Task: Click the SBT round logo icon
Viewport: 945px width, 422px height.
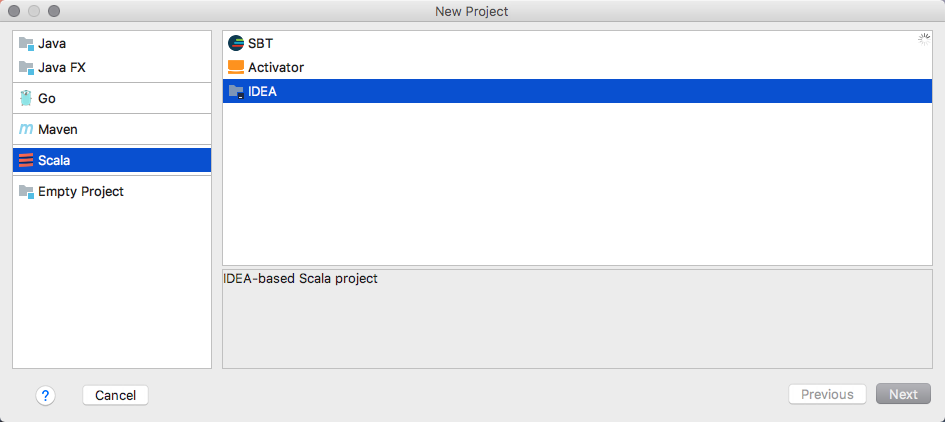Action: [236, 43]
